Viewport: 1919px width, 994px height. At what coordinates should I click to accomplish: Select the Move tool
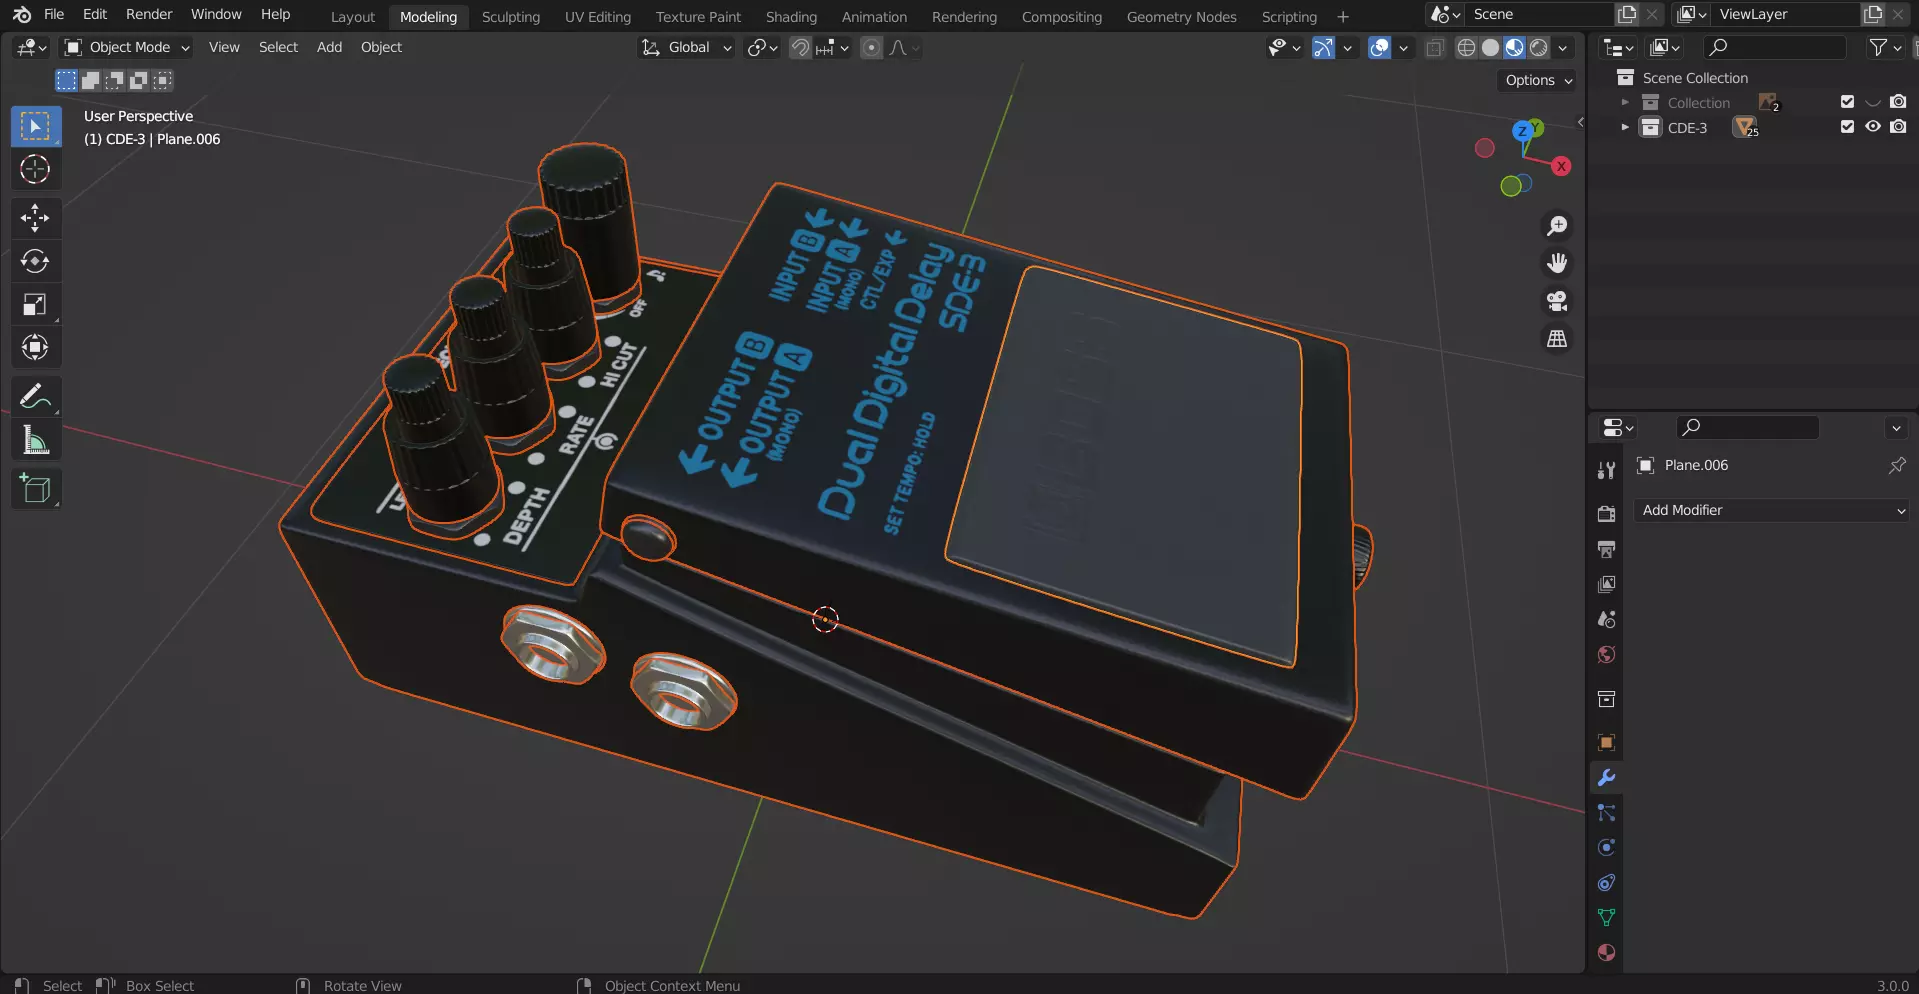(x=35, y=218)
